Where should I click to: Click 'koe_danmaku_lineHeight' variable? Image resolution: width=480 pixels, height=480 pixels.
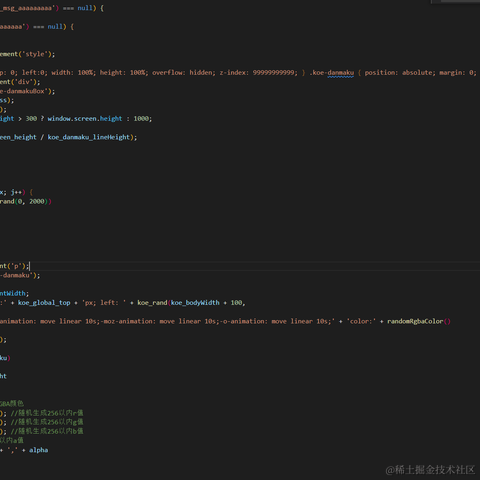tap(89, 137)
